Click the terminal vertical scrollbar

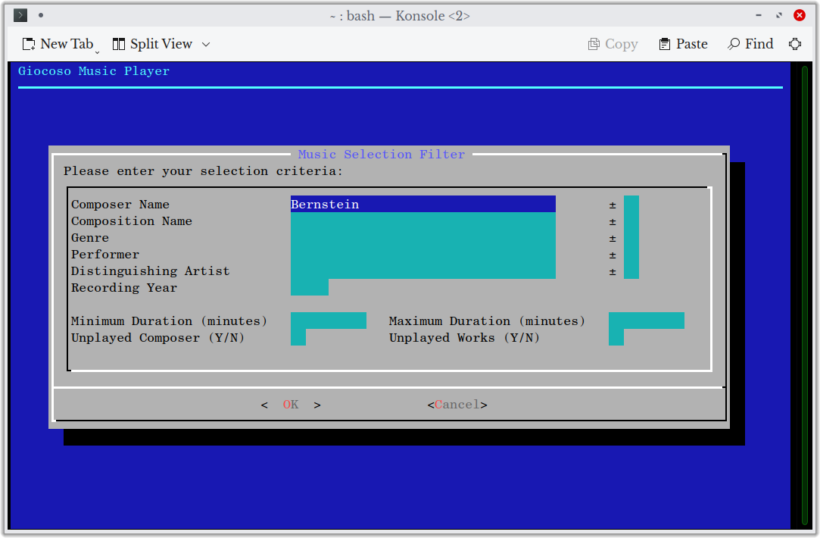pyautogui.click(x=804, y=294)
